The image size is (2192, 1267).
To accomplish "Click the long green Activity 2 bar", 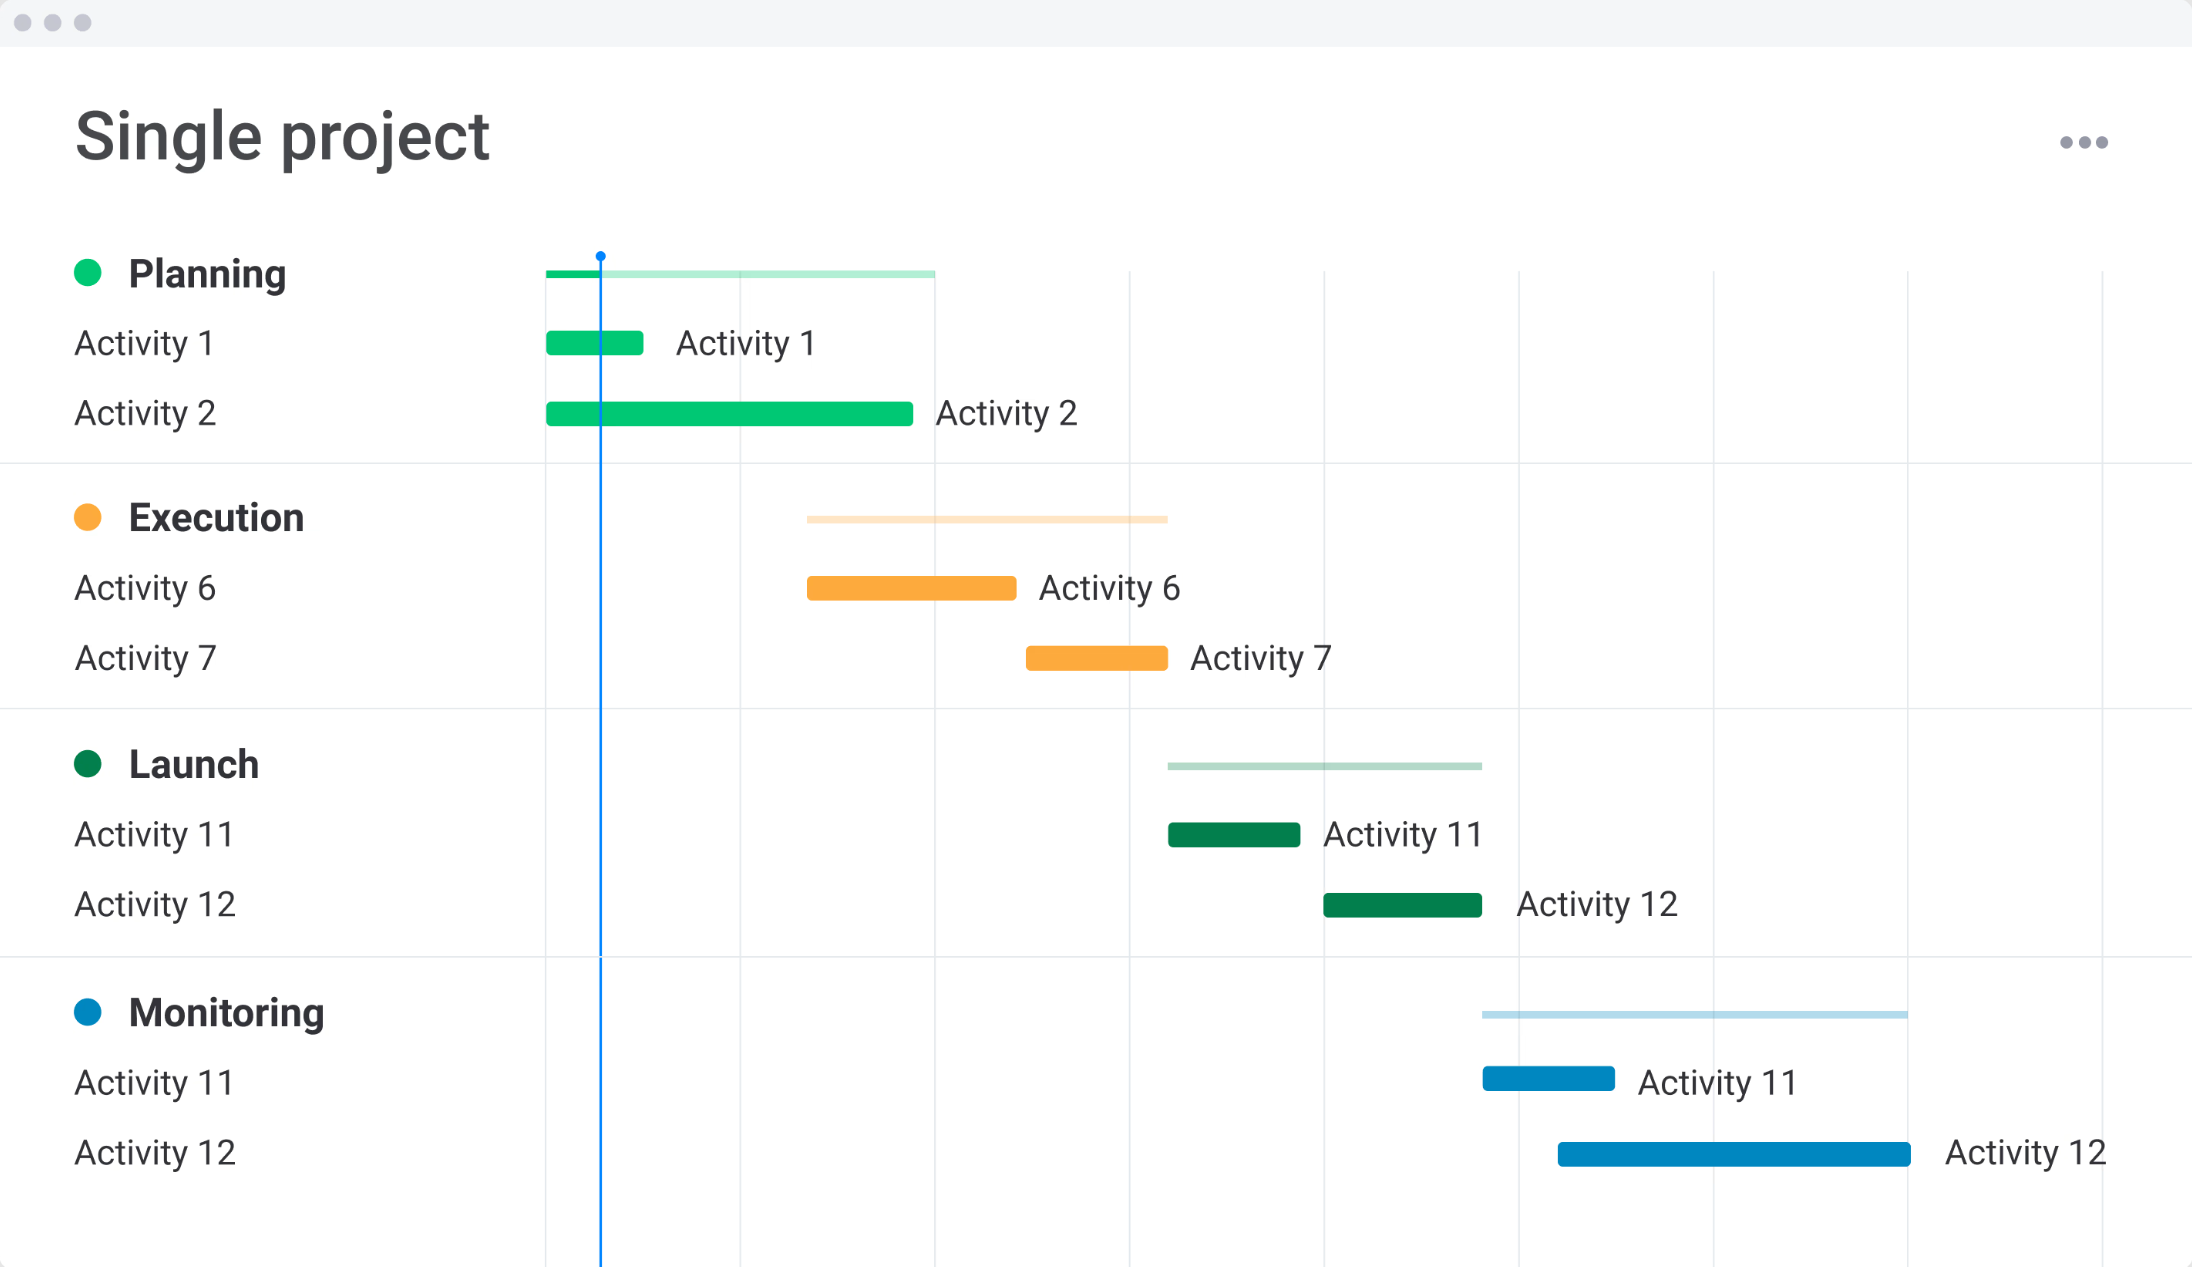I will point(729,413).
